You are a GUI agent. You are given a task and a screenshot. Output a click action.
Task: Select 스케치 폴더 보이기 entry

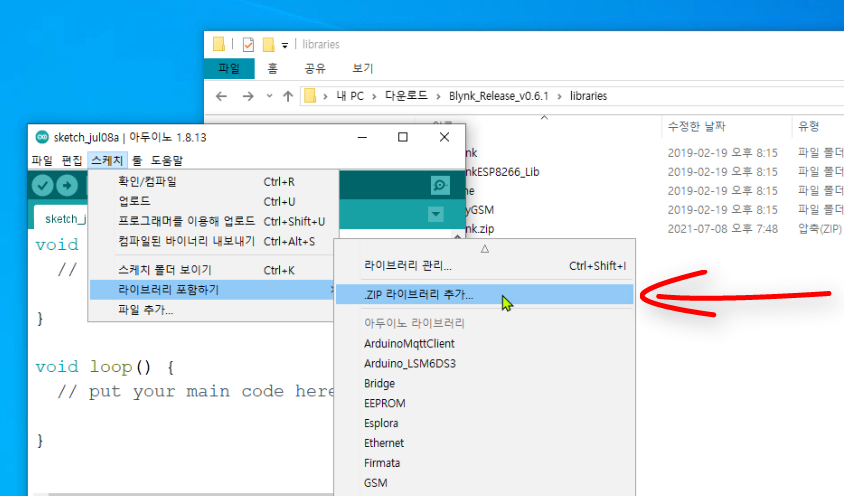tap(213, 270)
